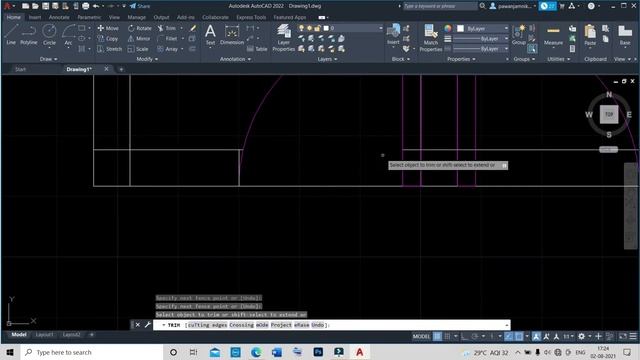
Task: Expand the Block panel
Action: point(401,59)
